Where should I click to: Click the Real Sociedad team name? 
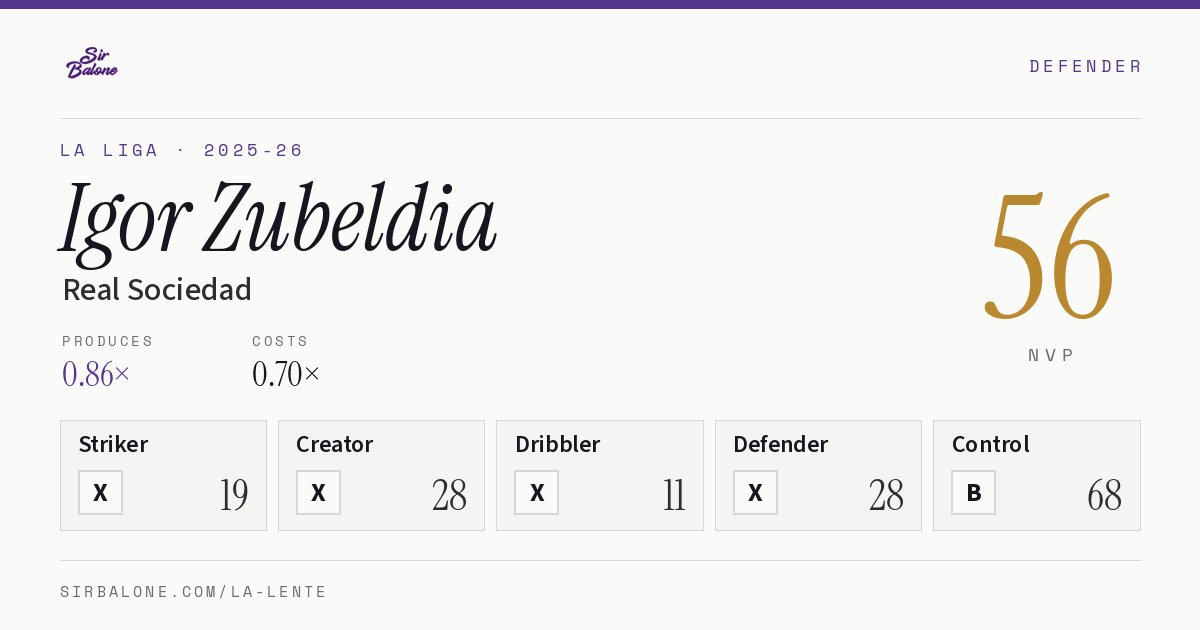click(x=157, y=290)
